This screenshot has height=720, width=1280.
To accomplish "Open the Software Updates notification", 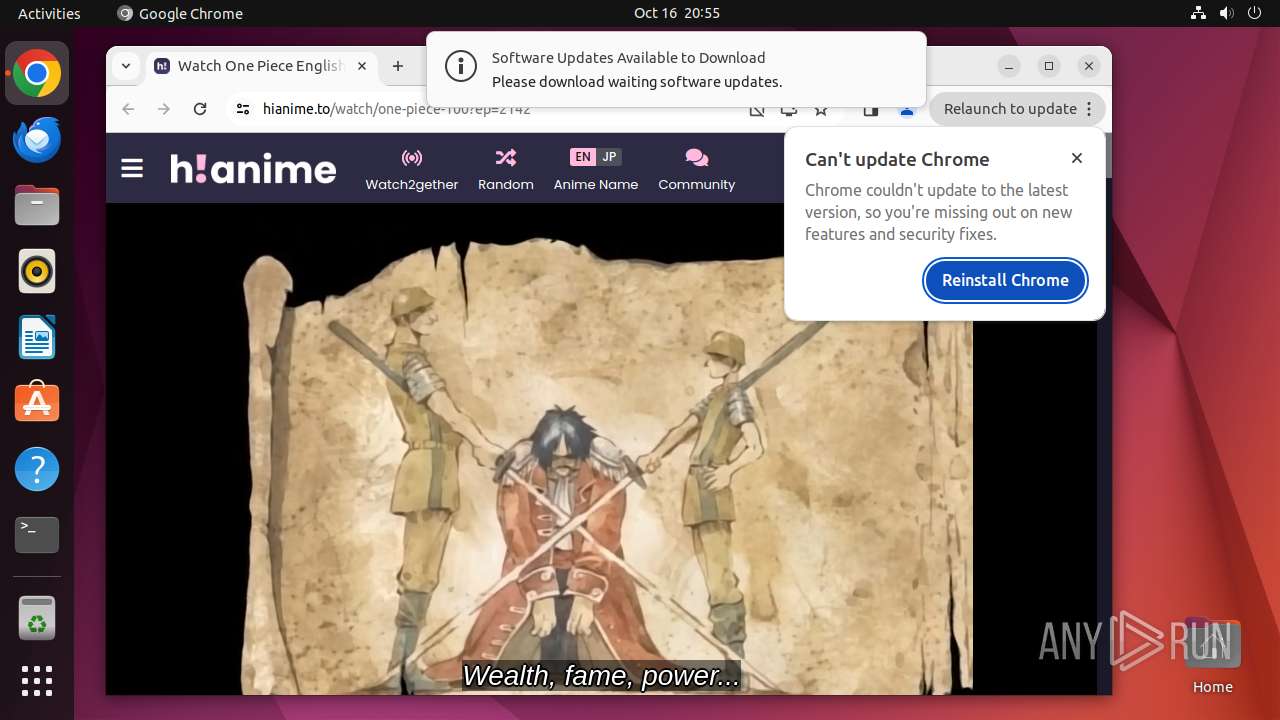I will pos(676,69).
